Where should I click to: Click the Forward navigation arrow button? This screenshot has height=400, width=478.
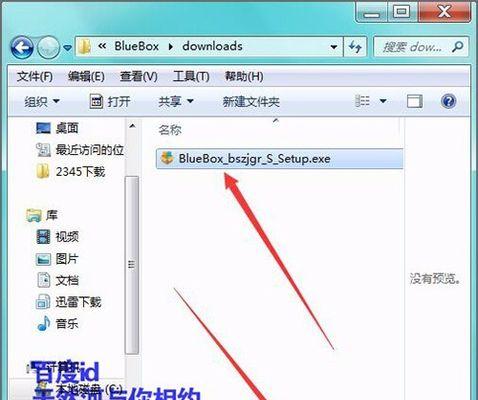click(48, 48)
